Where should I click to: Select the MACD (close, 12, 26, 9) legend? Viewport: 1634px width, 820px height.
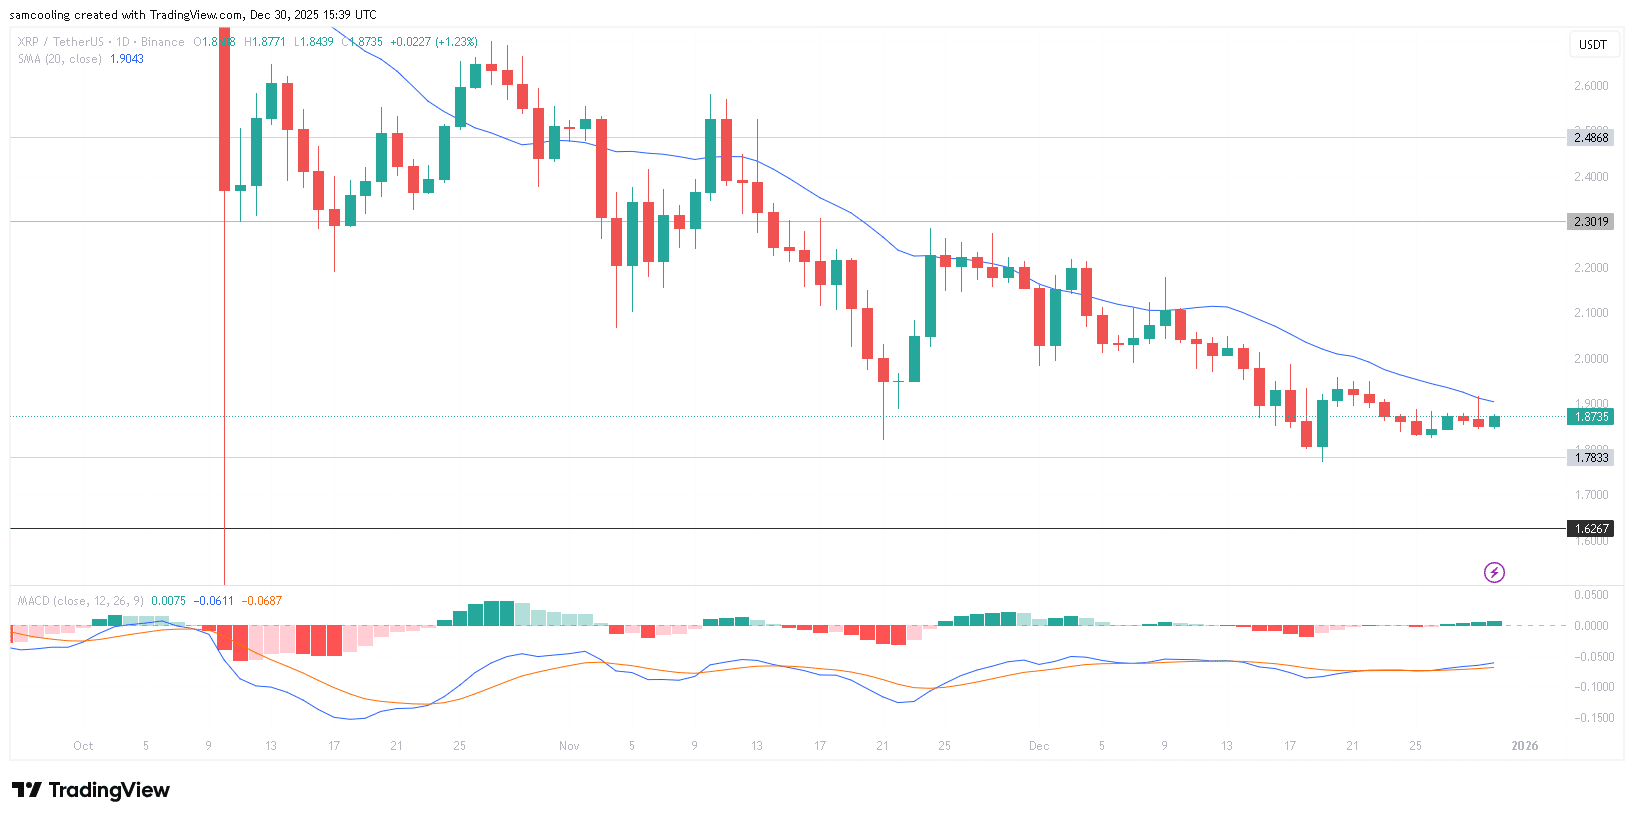pos(80,601)
